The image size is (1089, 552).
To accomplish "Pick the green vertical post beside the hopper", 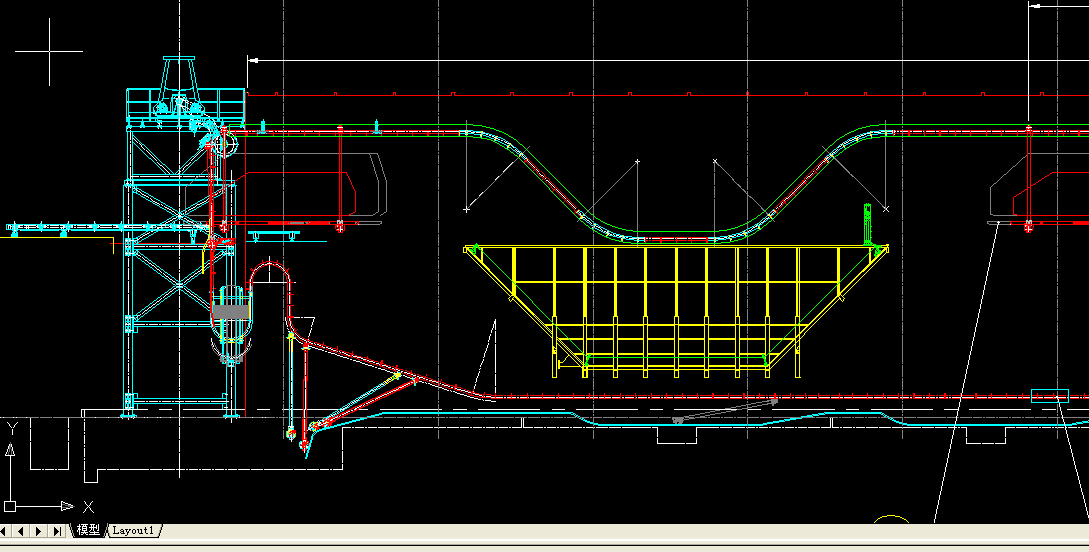I will [x=868, y=223].
